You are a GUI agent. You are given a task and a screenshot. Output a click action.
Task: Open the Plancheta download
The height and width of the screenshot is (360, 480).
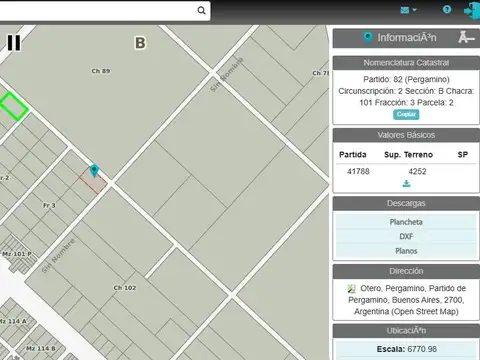[406, 222]
